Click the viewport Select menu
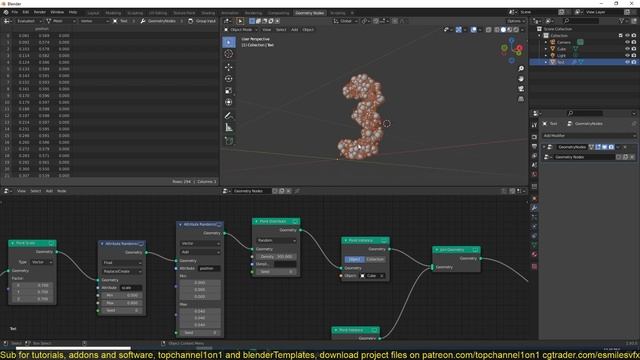Viewport: 640px width, 360px height. (x=281, y=30)
